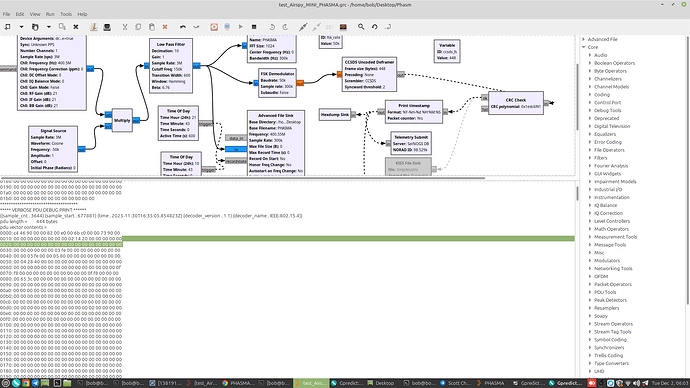The height and width of the screenshot is (388, 690).
Task: Click the block tree vertical scrollbar
Action: 688,169
